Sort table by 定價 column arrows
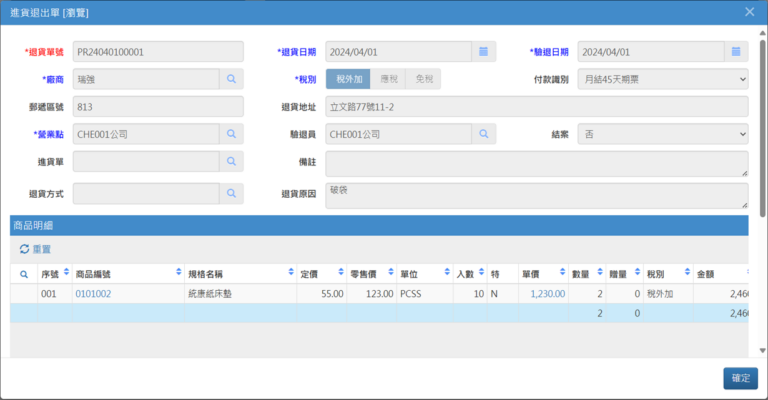Viewport: 768px width, 400px height. pos(341,272)
